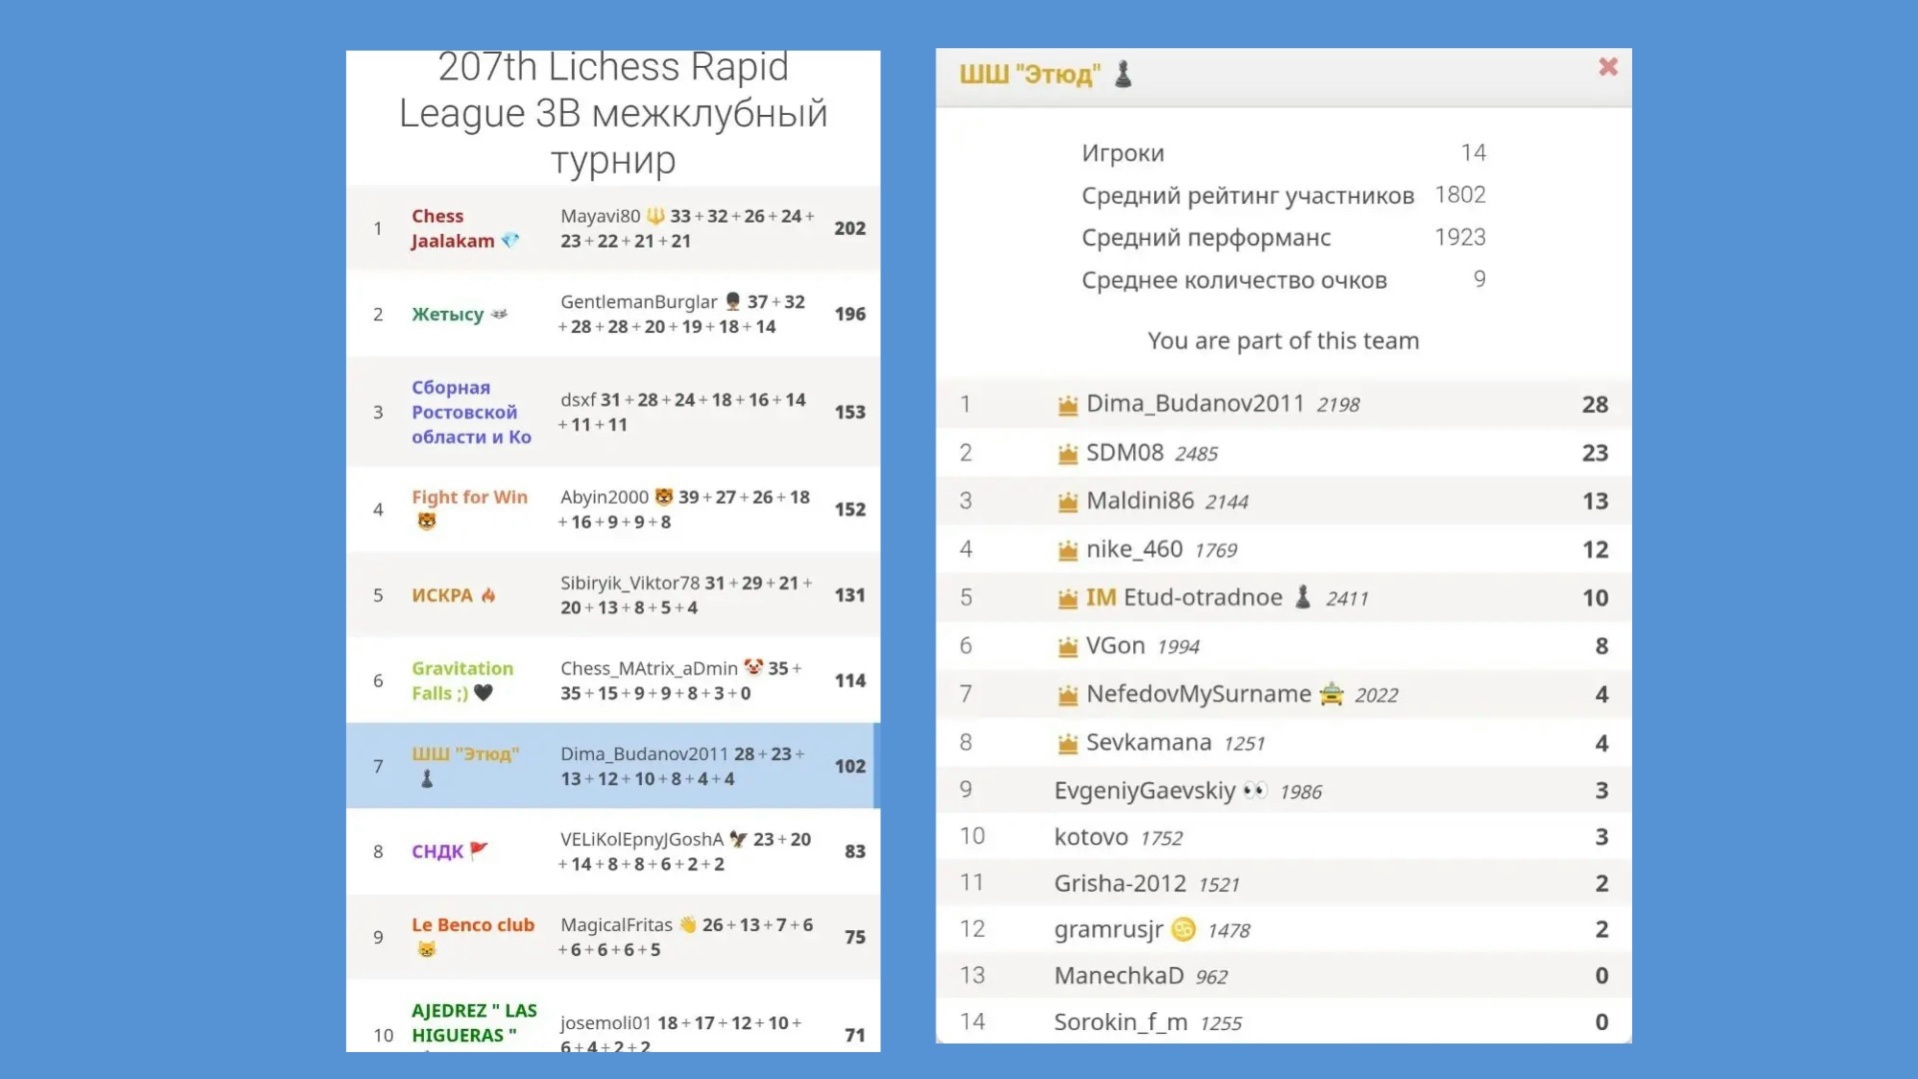Viewport: 1918px width, 1079px height.
Task: Click the eyes flair after EvgeniyGaevskiy
Action: [1255, 790]
